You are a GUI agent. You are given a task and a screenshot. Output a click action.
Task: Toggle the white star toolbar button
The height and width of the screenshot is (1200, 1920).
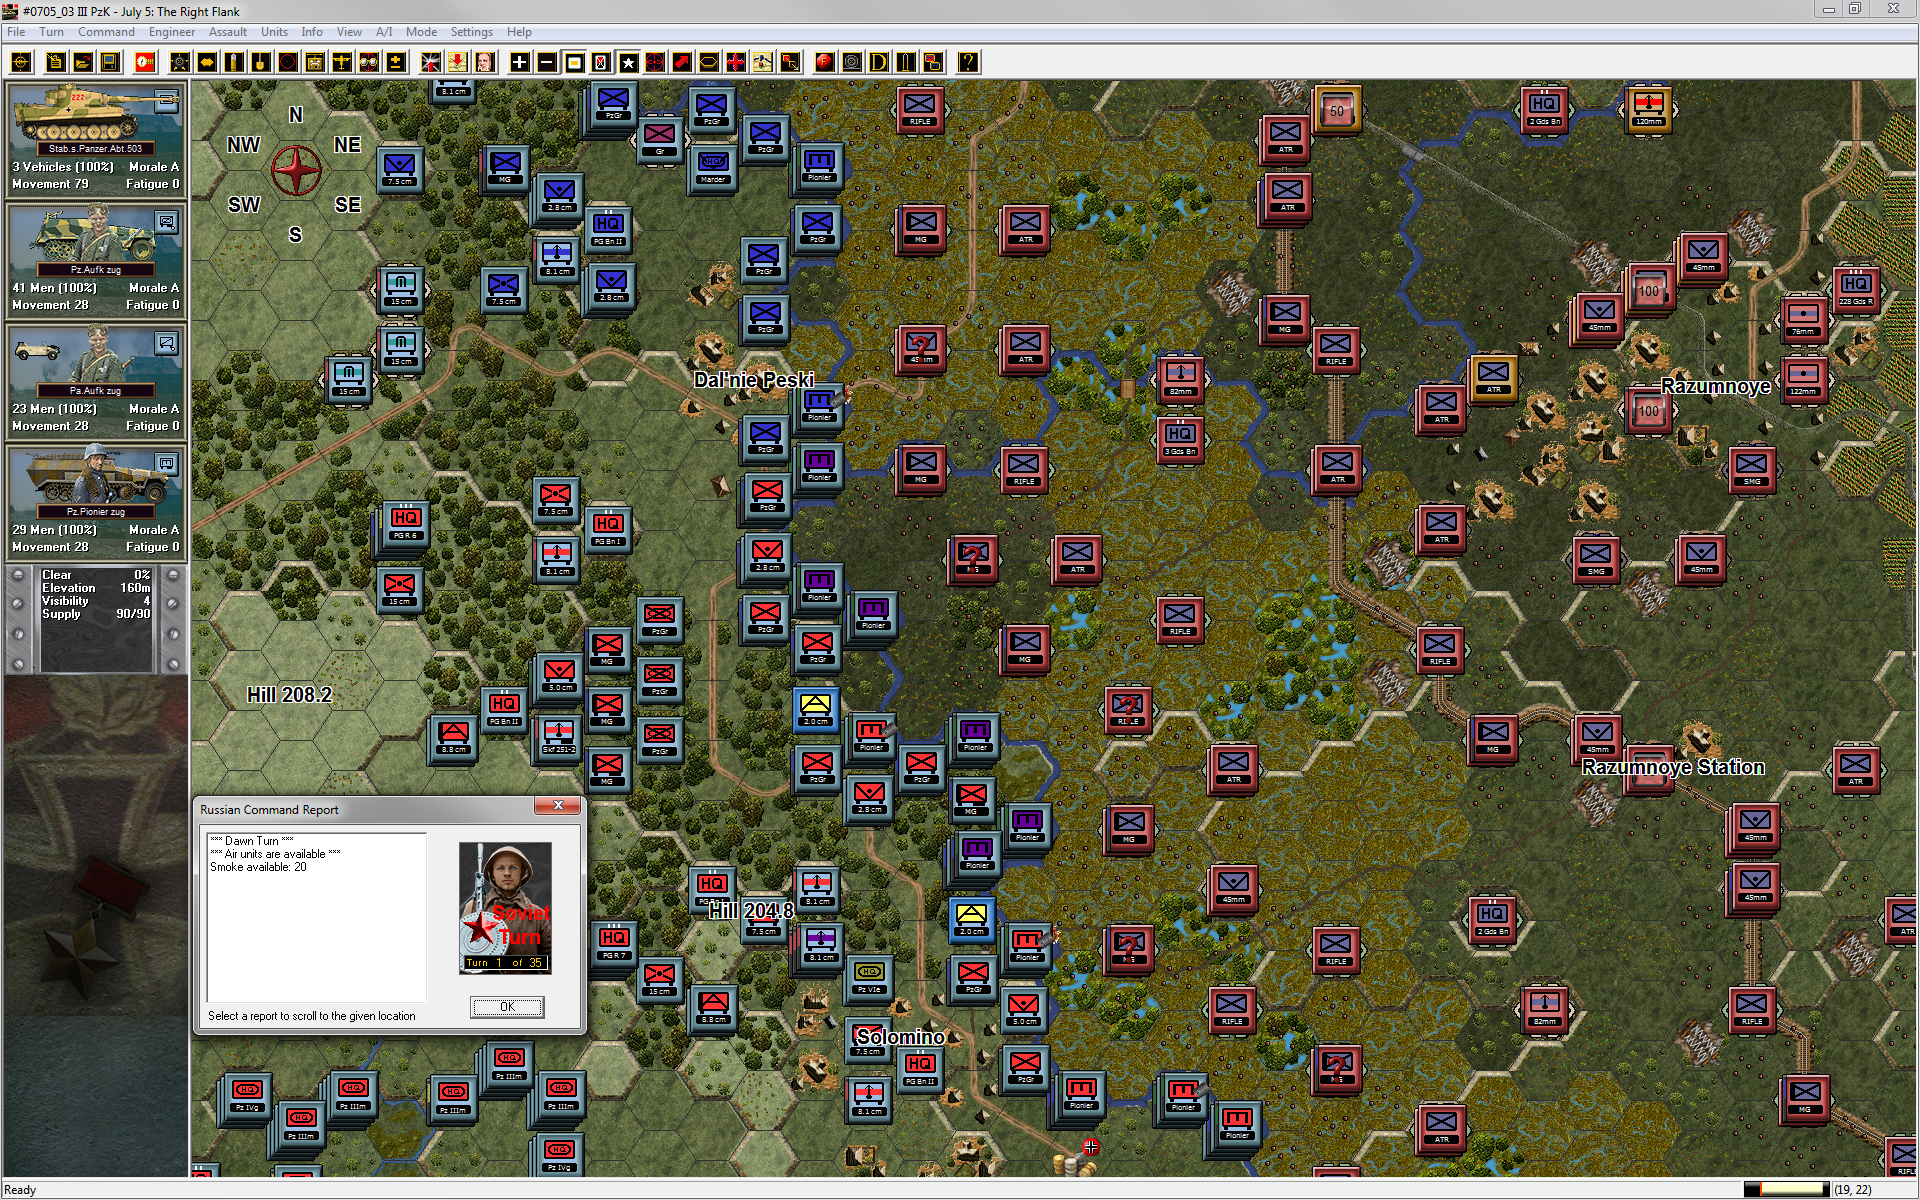pos(628,62)
